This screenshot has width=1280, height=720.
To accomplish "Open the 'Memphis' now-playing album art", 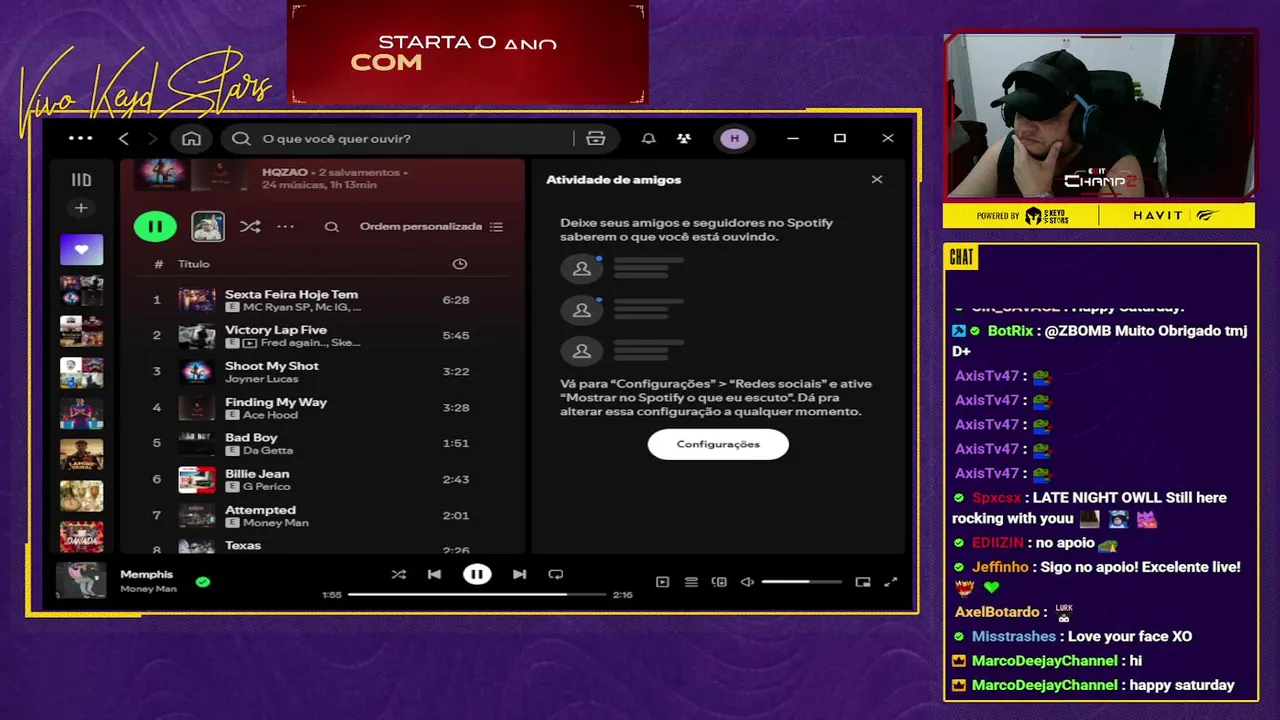I will [x=81, y=581].
